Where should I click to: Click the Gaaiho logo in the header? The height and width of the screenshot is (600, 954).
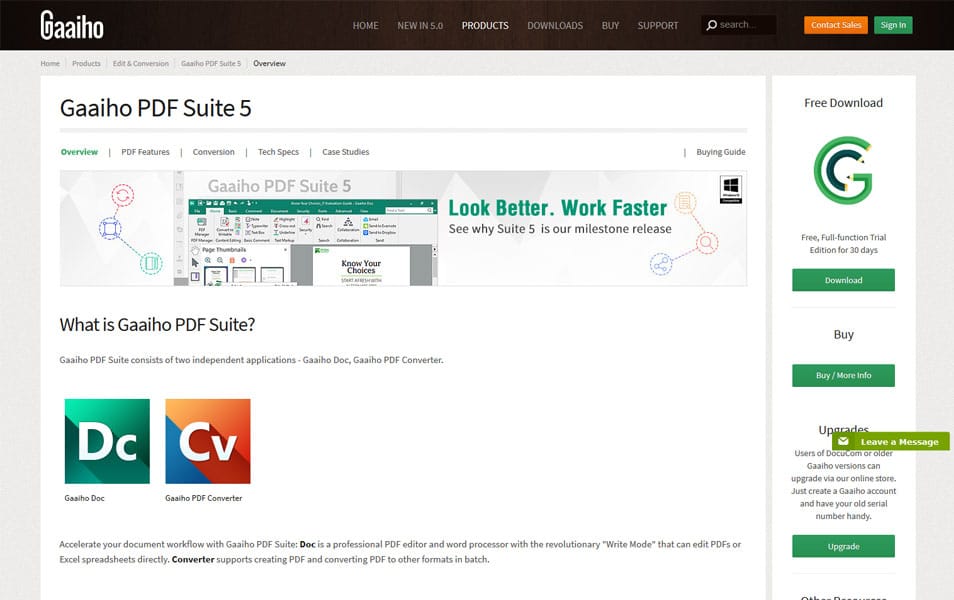72,25
